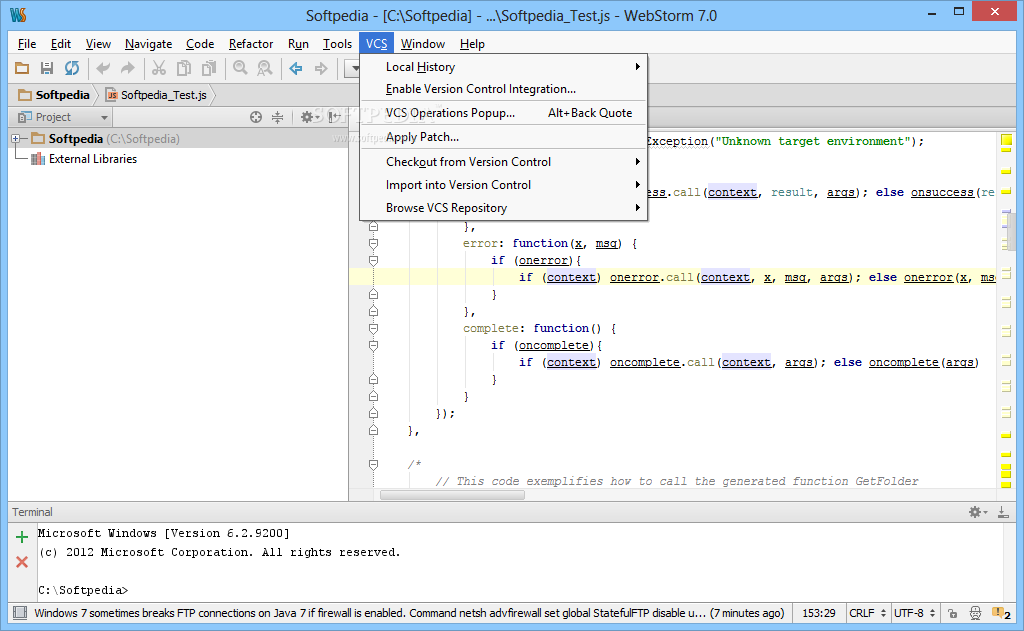Image resolution: width=1024 pixels, height=631 pixels.
Task: Click the top yellow inspection status square
Action: 1006,139
